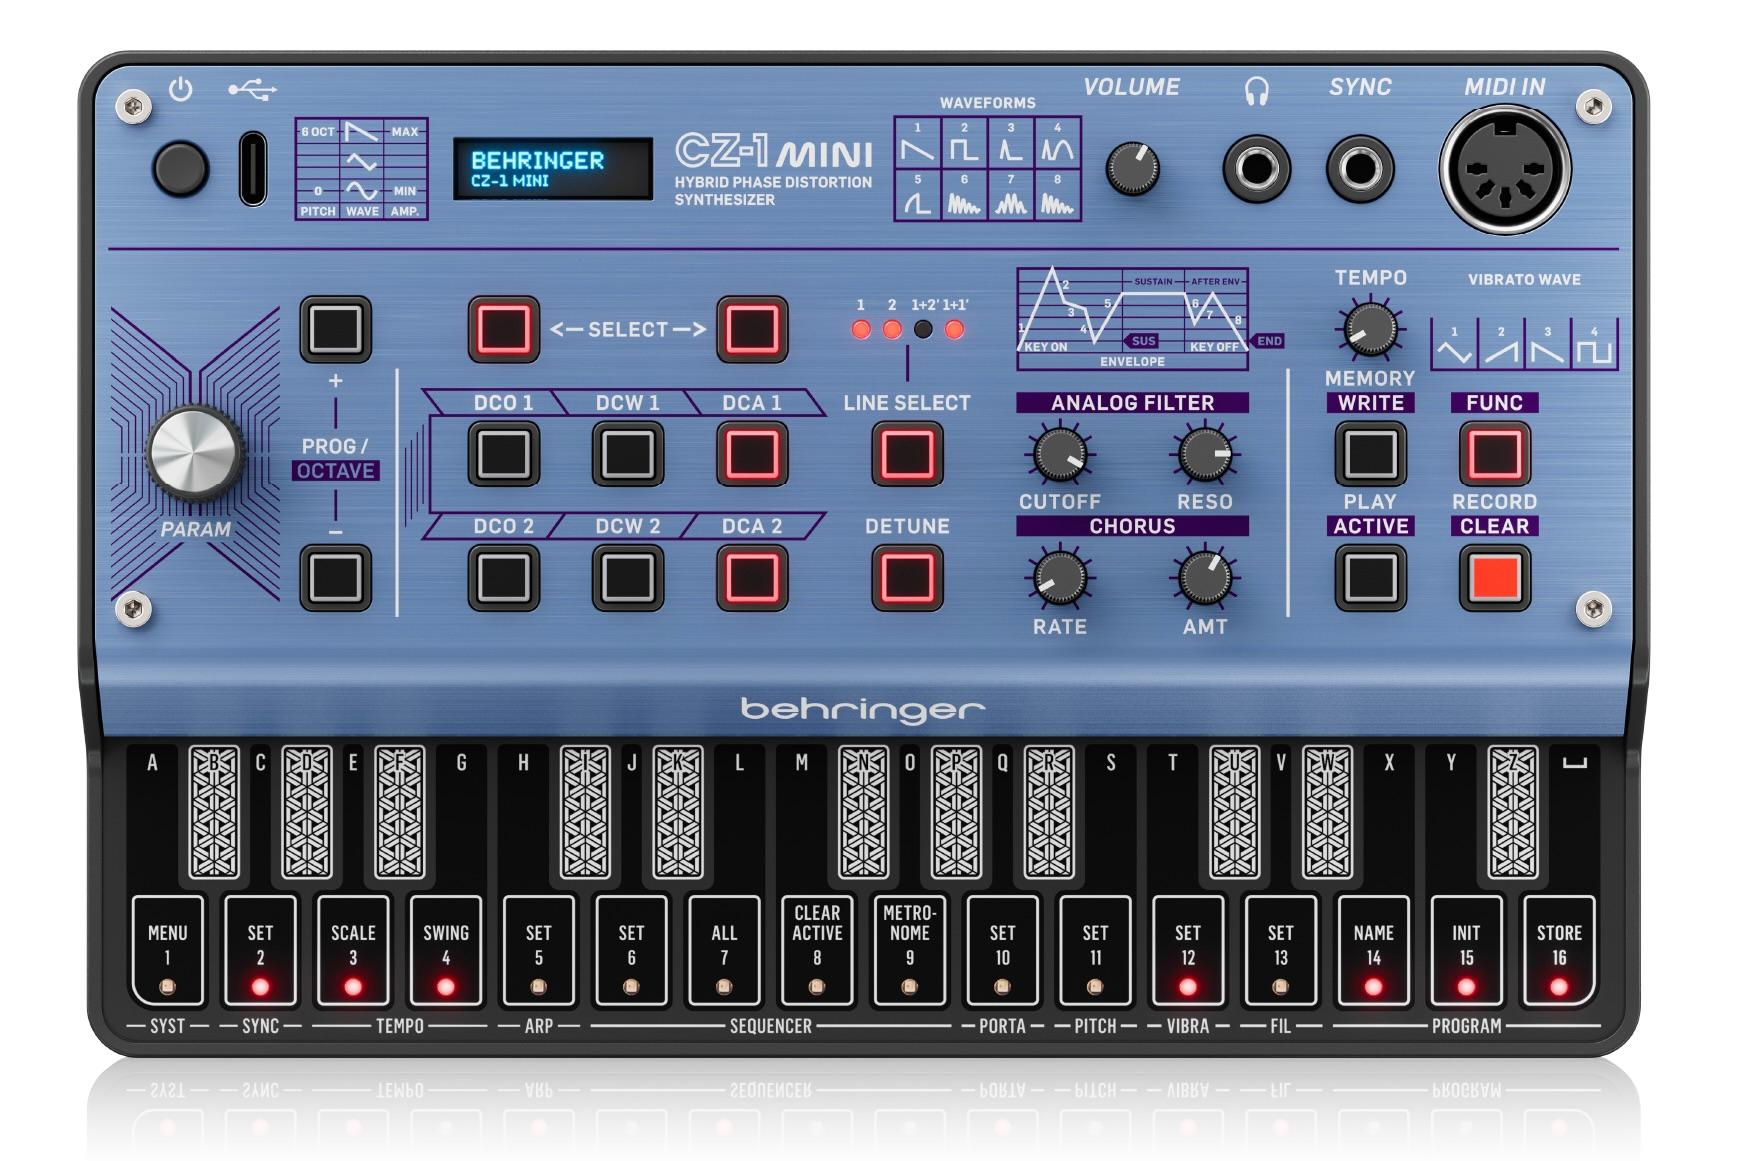Viewport: 1741px width, 1161px height.
Task: Click the OLED display showing BEHRINGER
Action: [x=552, y=168]
